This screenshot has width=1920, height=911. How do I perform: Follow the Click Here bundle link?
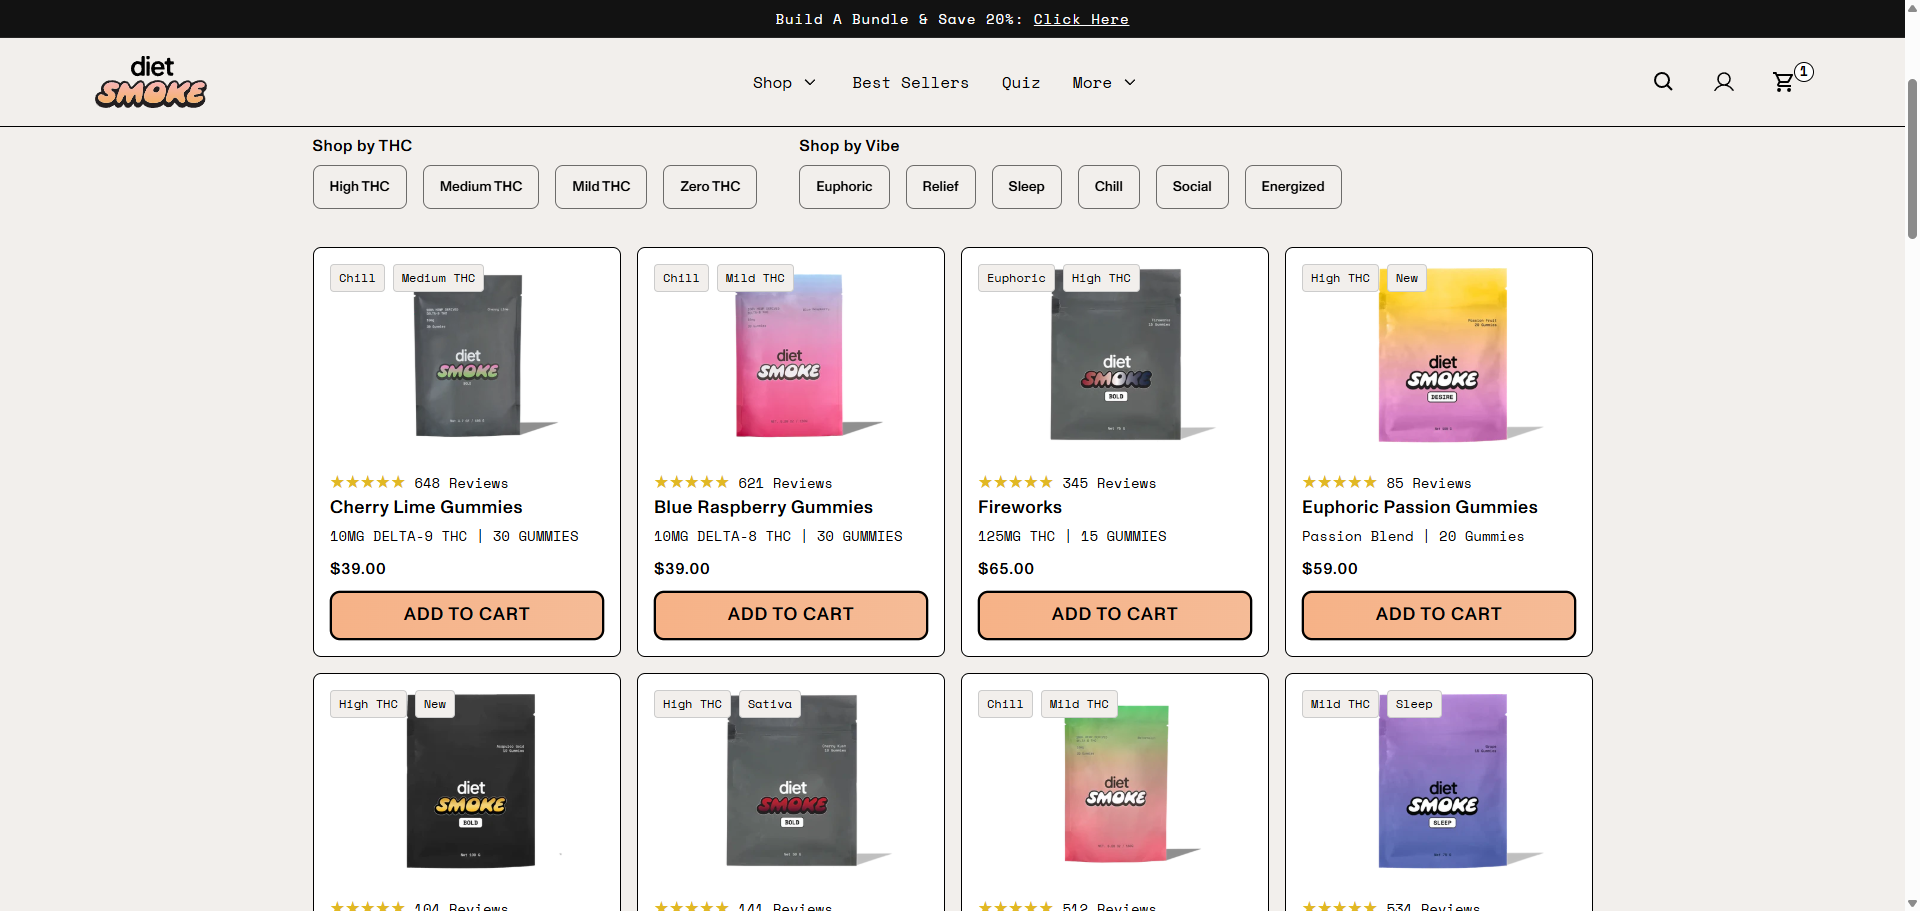[x=1081, y=19]
